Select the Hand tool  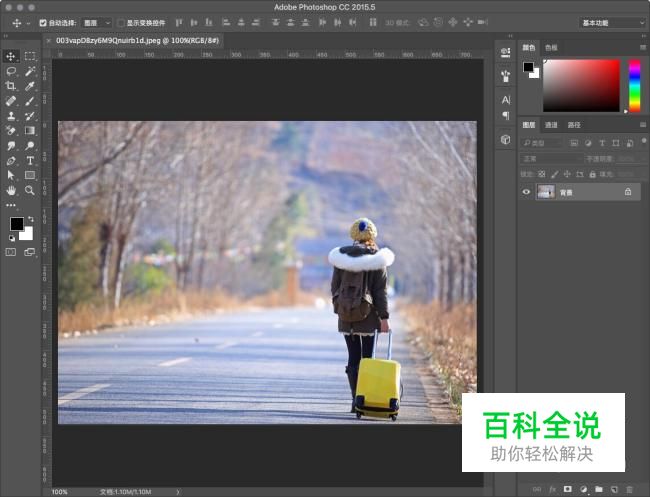pos(11,190)
